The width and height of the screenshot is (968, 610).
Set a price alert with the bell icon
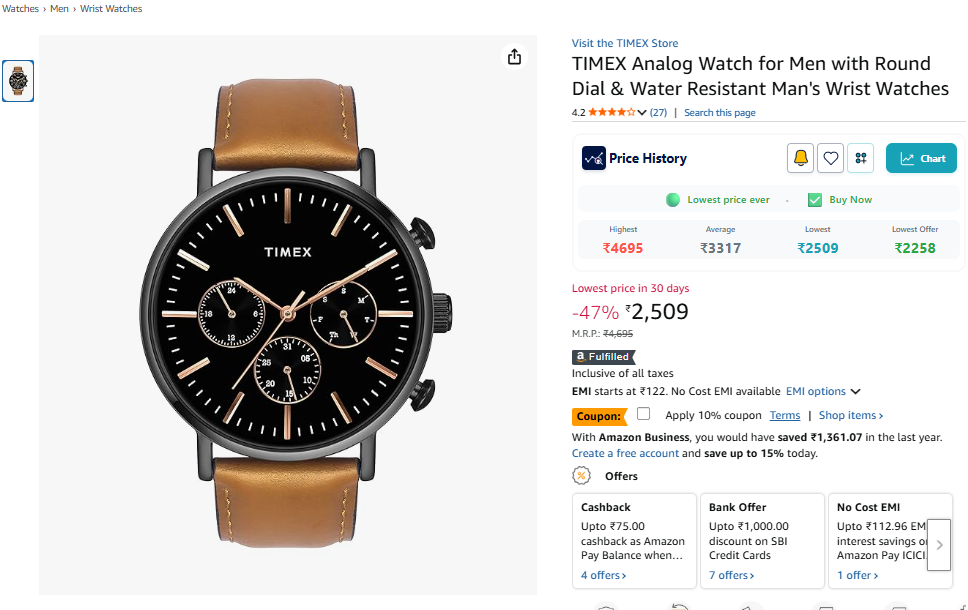[x=800, y=158]
